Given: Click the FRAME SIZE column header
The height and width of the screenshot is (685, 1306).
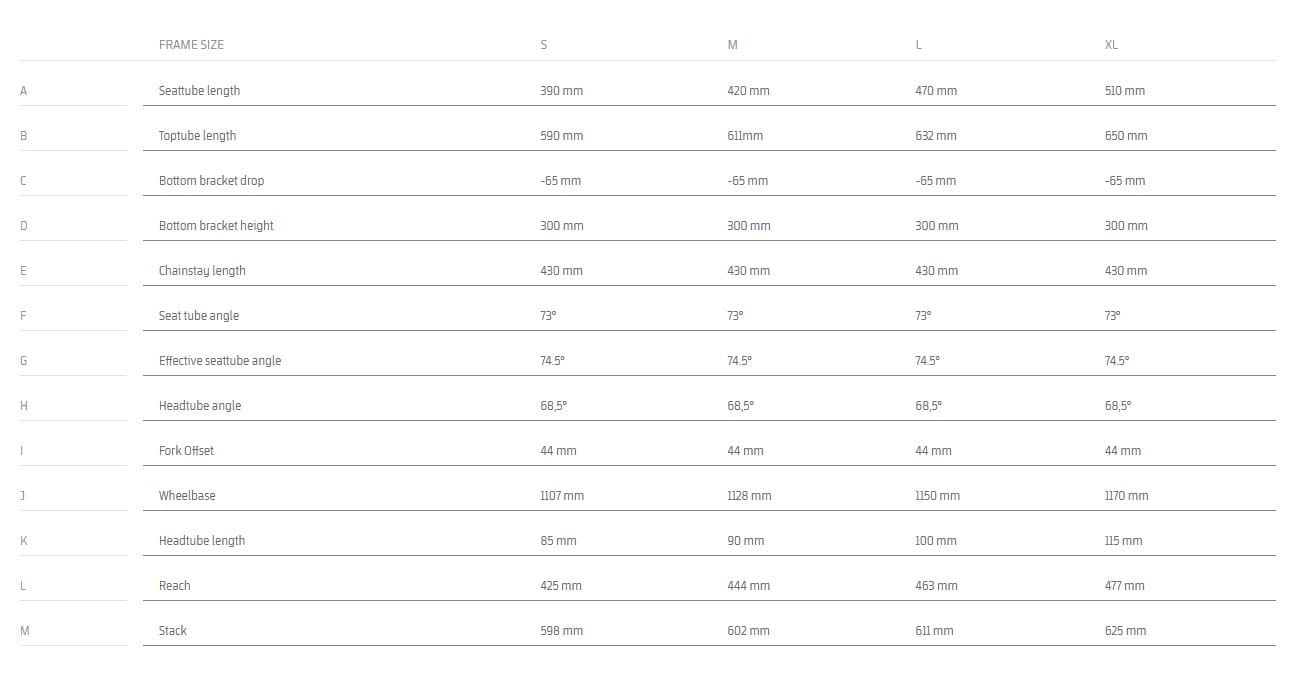Looking at the screenshot, I should tap(191, 45).
